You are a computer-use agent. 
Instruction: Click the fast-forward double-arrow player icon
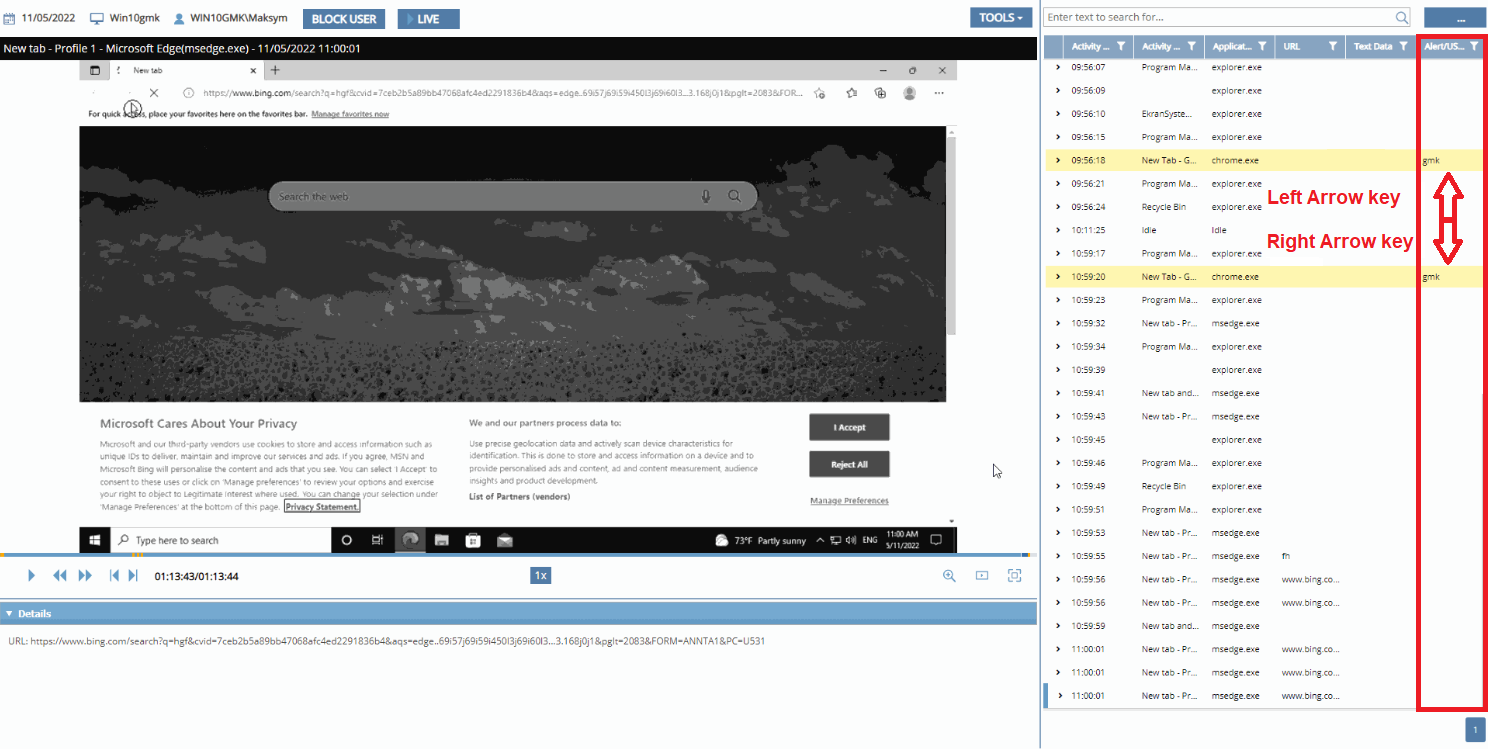pyautogui.click(x=85, y=576)
